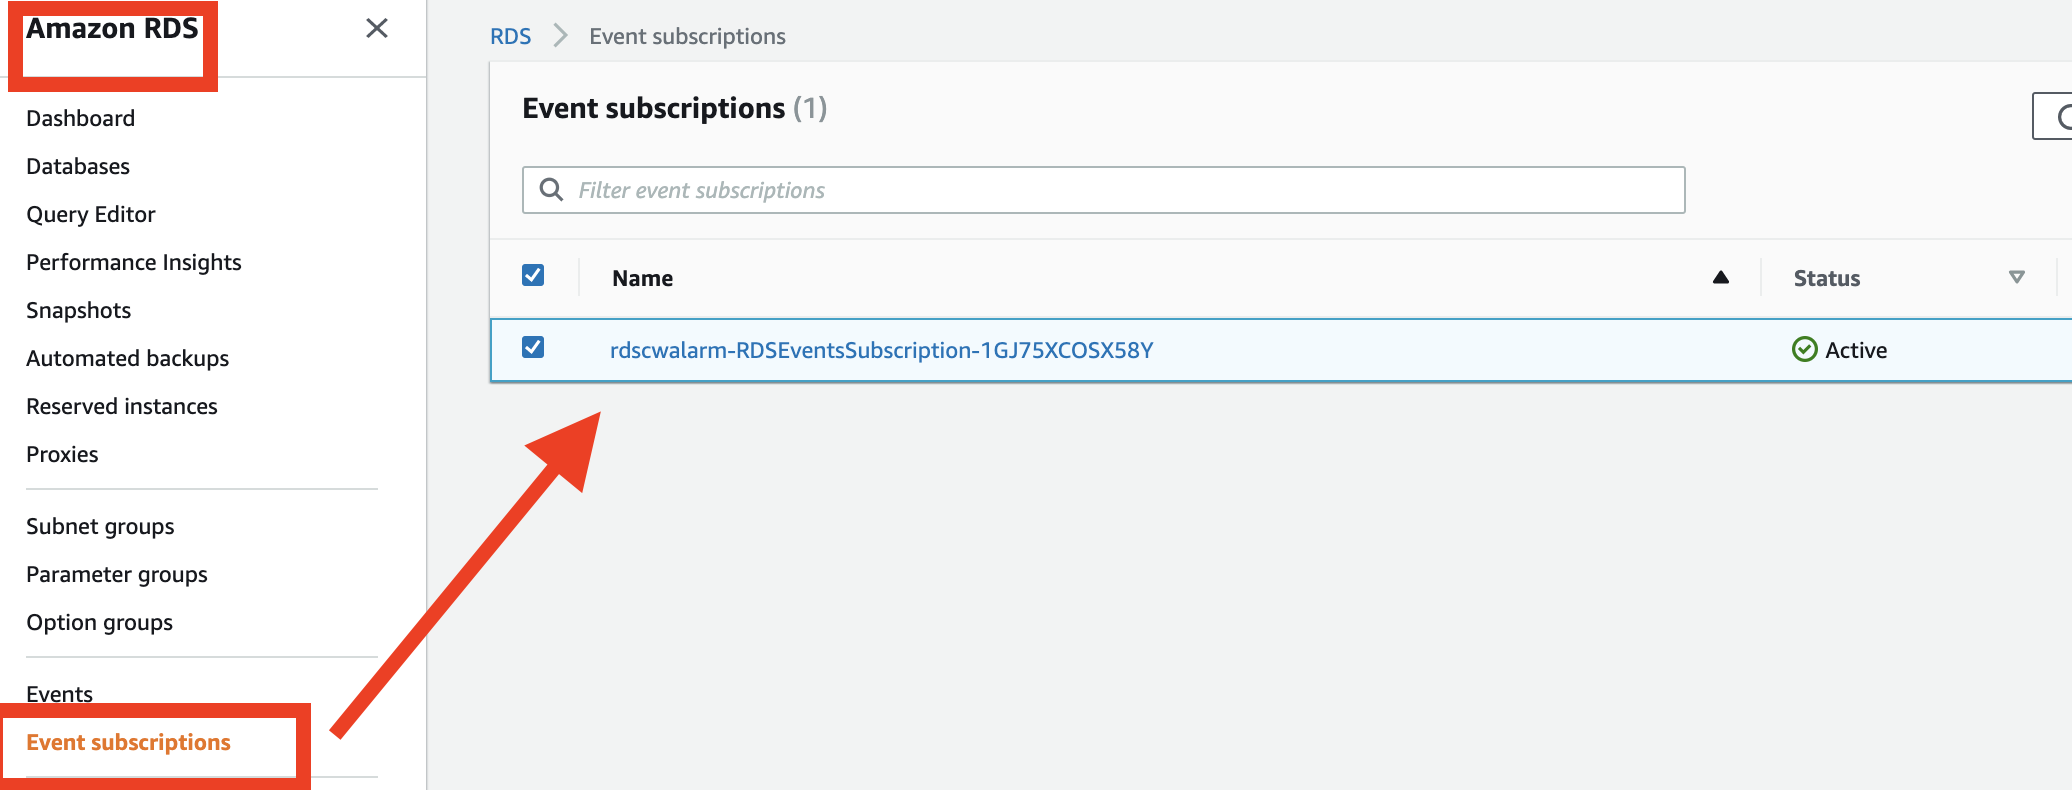Select Performance Insights in sidebar
Screen dimensions: 2072x790
tap(134, 262)
